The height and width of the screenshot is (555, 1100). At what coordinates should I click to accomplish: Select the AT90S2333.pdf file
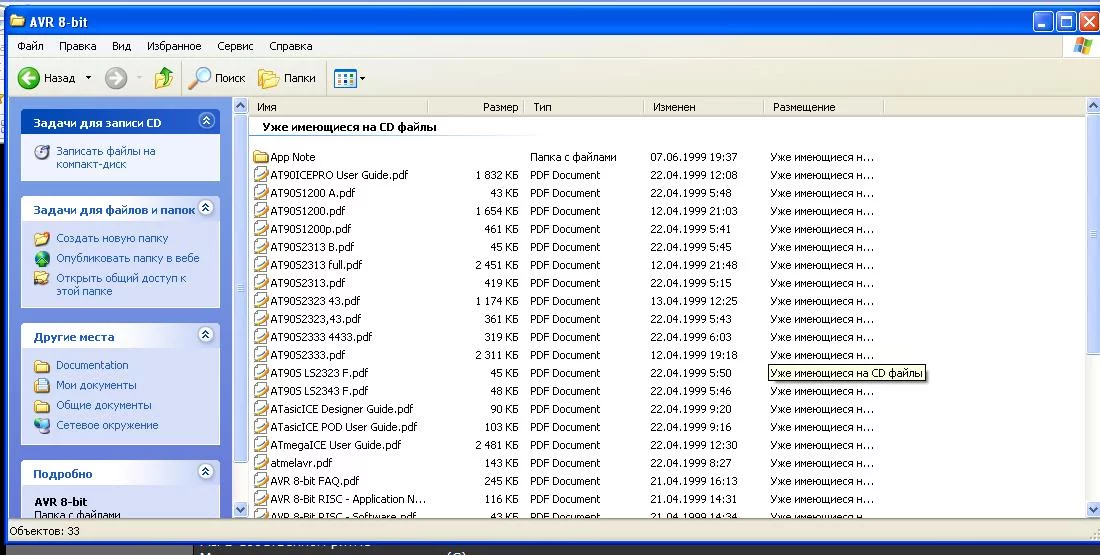[307, 355]
